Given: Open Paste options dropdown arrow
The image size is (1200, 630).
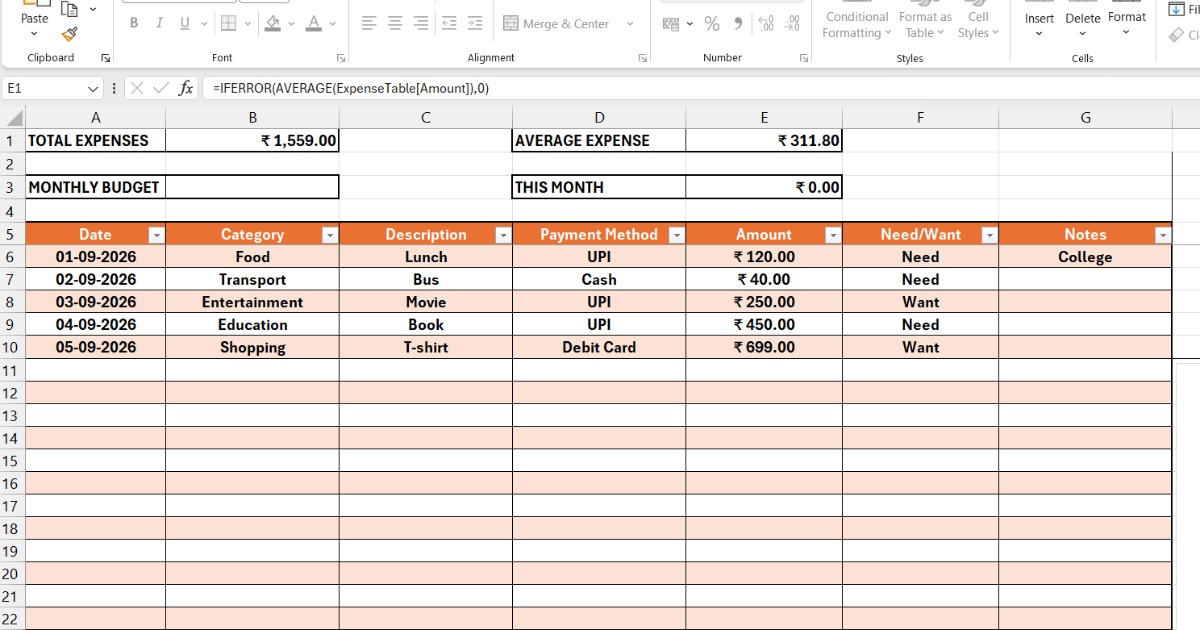Looking at the screenshot, I should [x=35, y=34].
